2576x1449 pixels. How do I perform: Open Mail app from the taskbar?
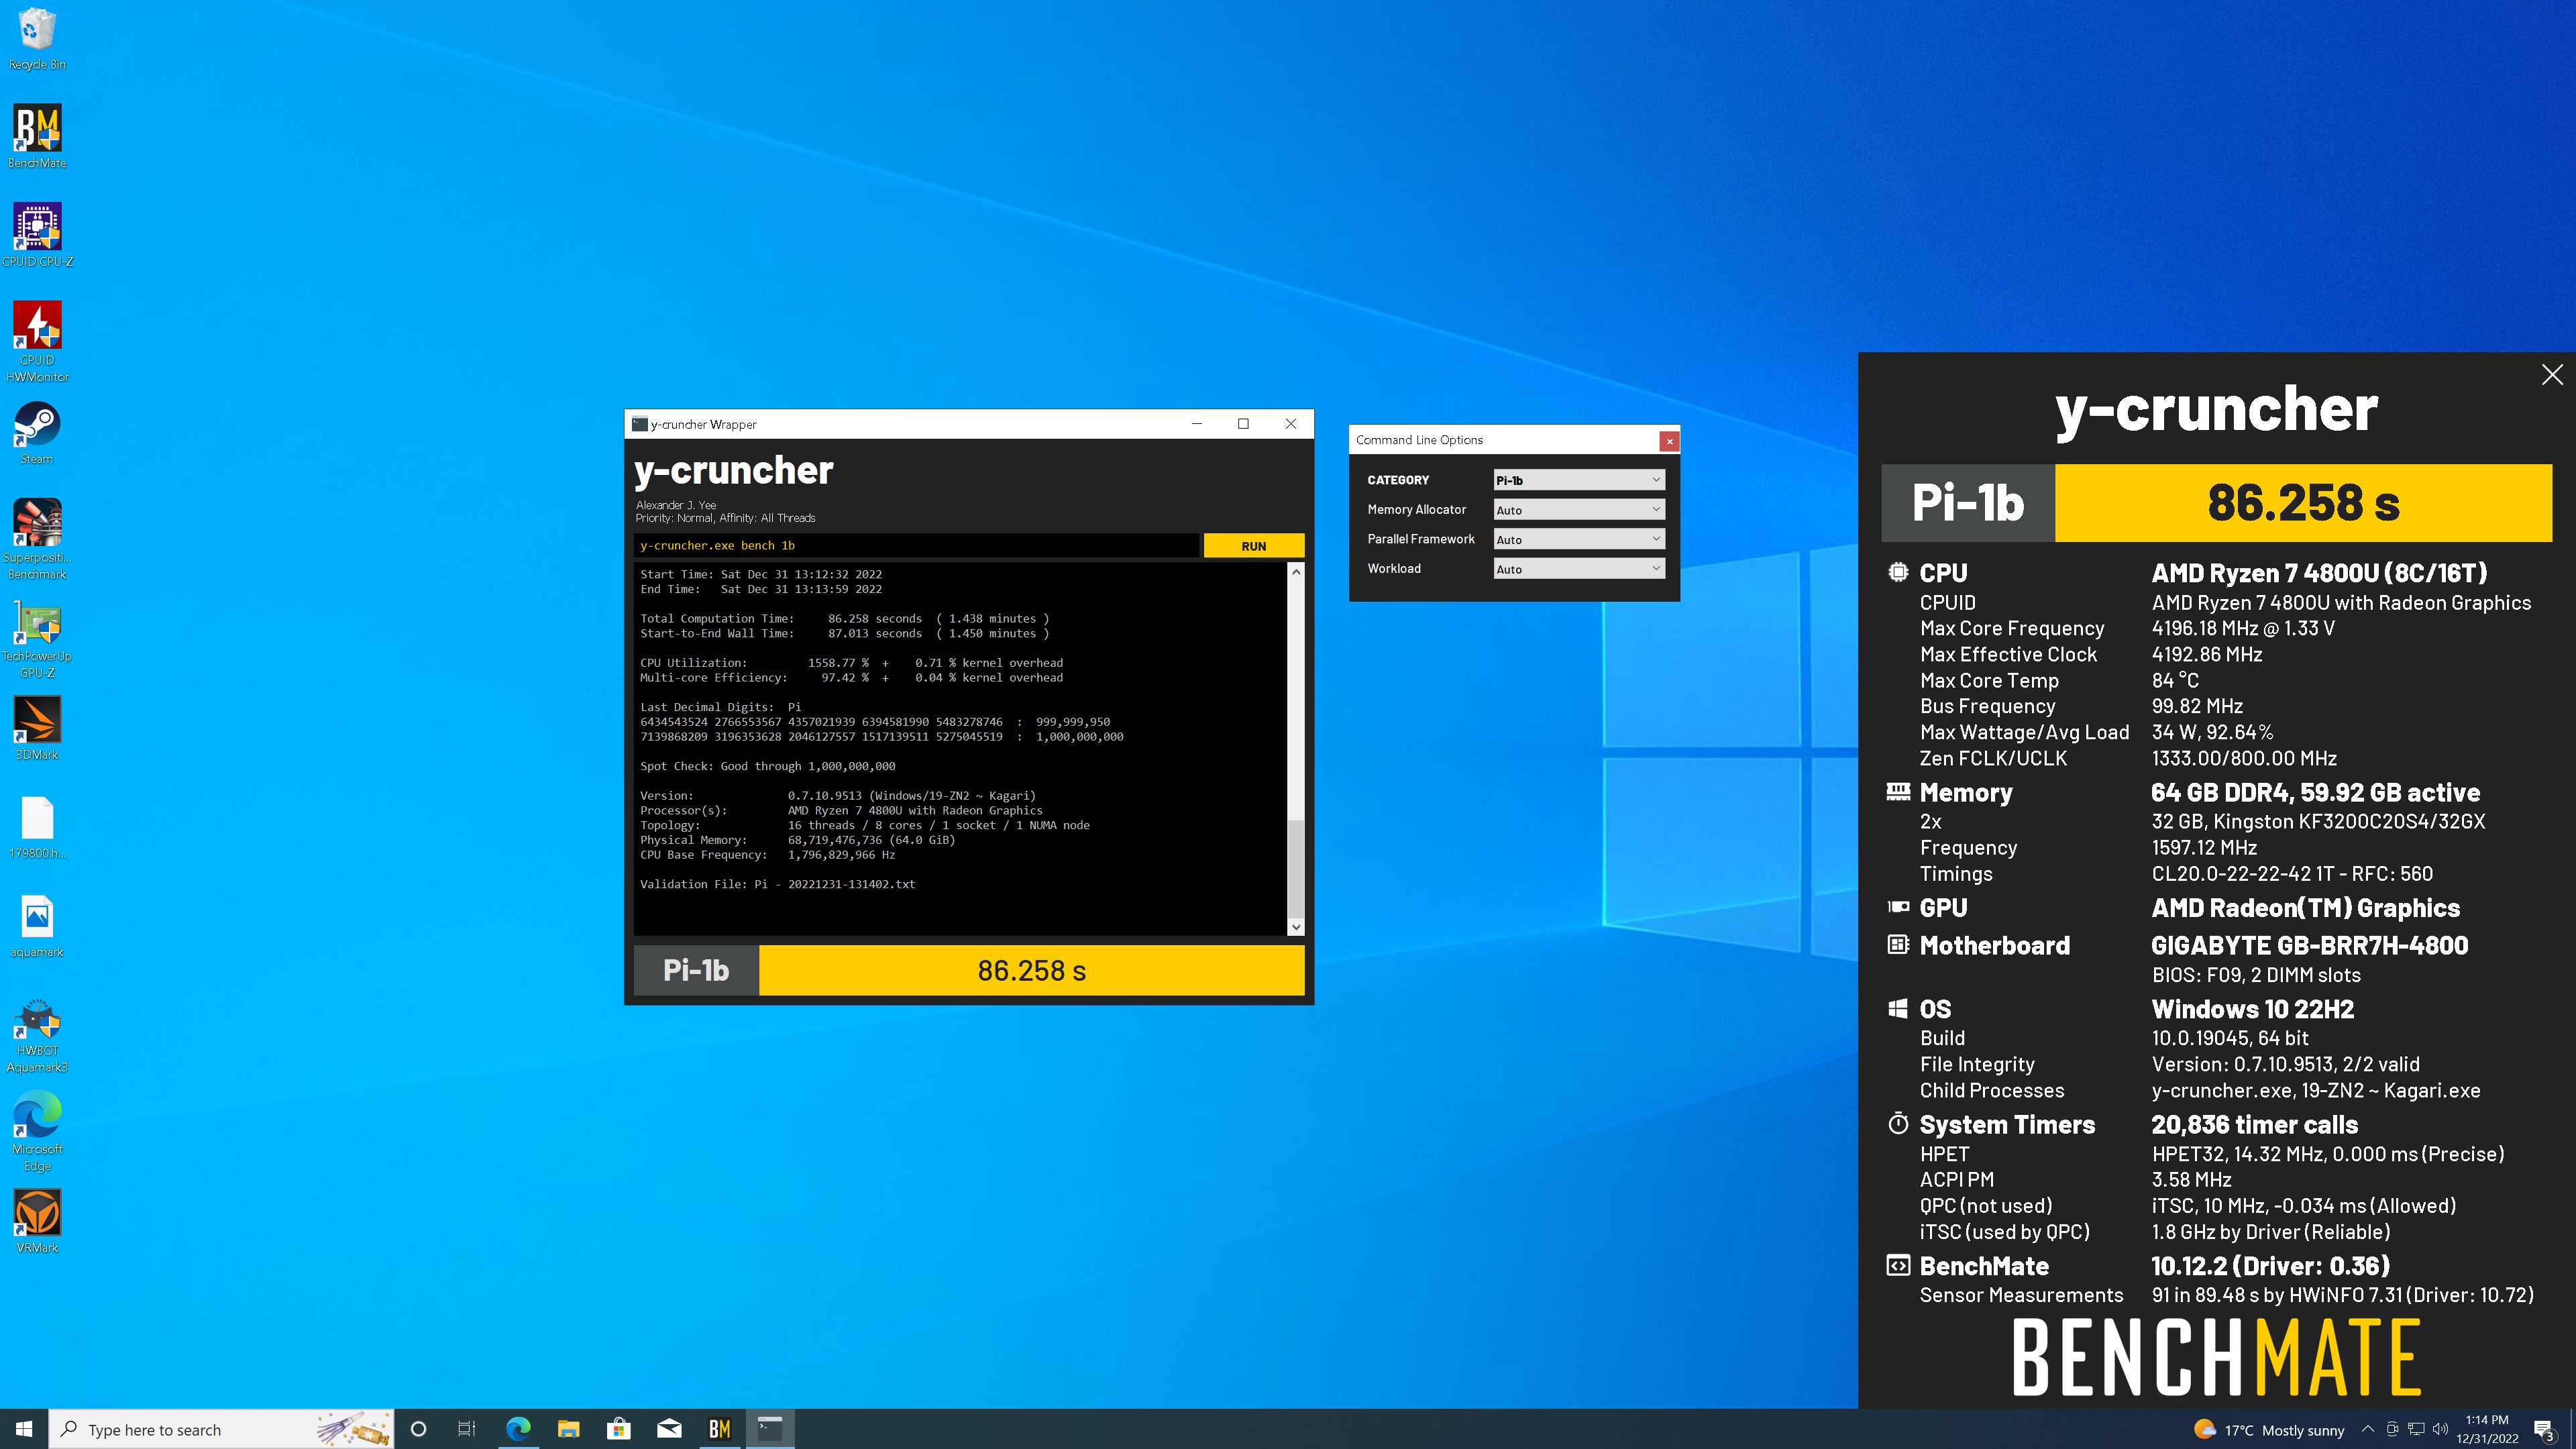coord(669,1429)
